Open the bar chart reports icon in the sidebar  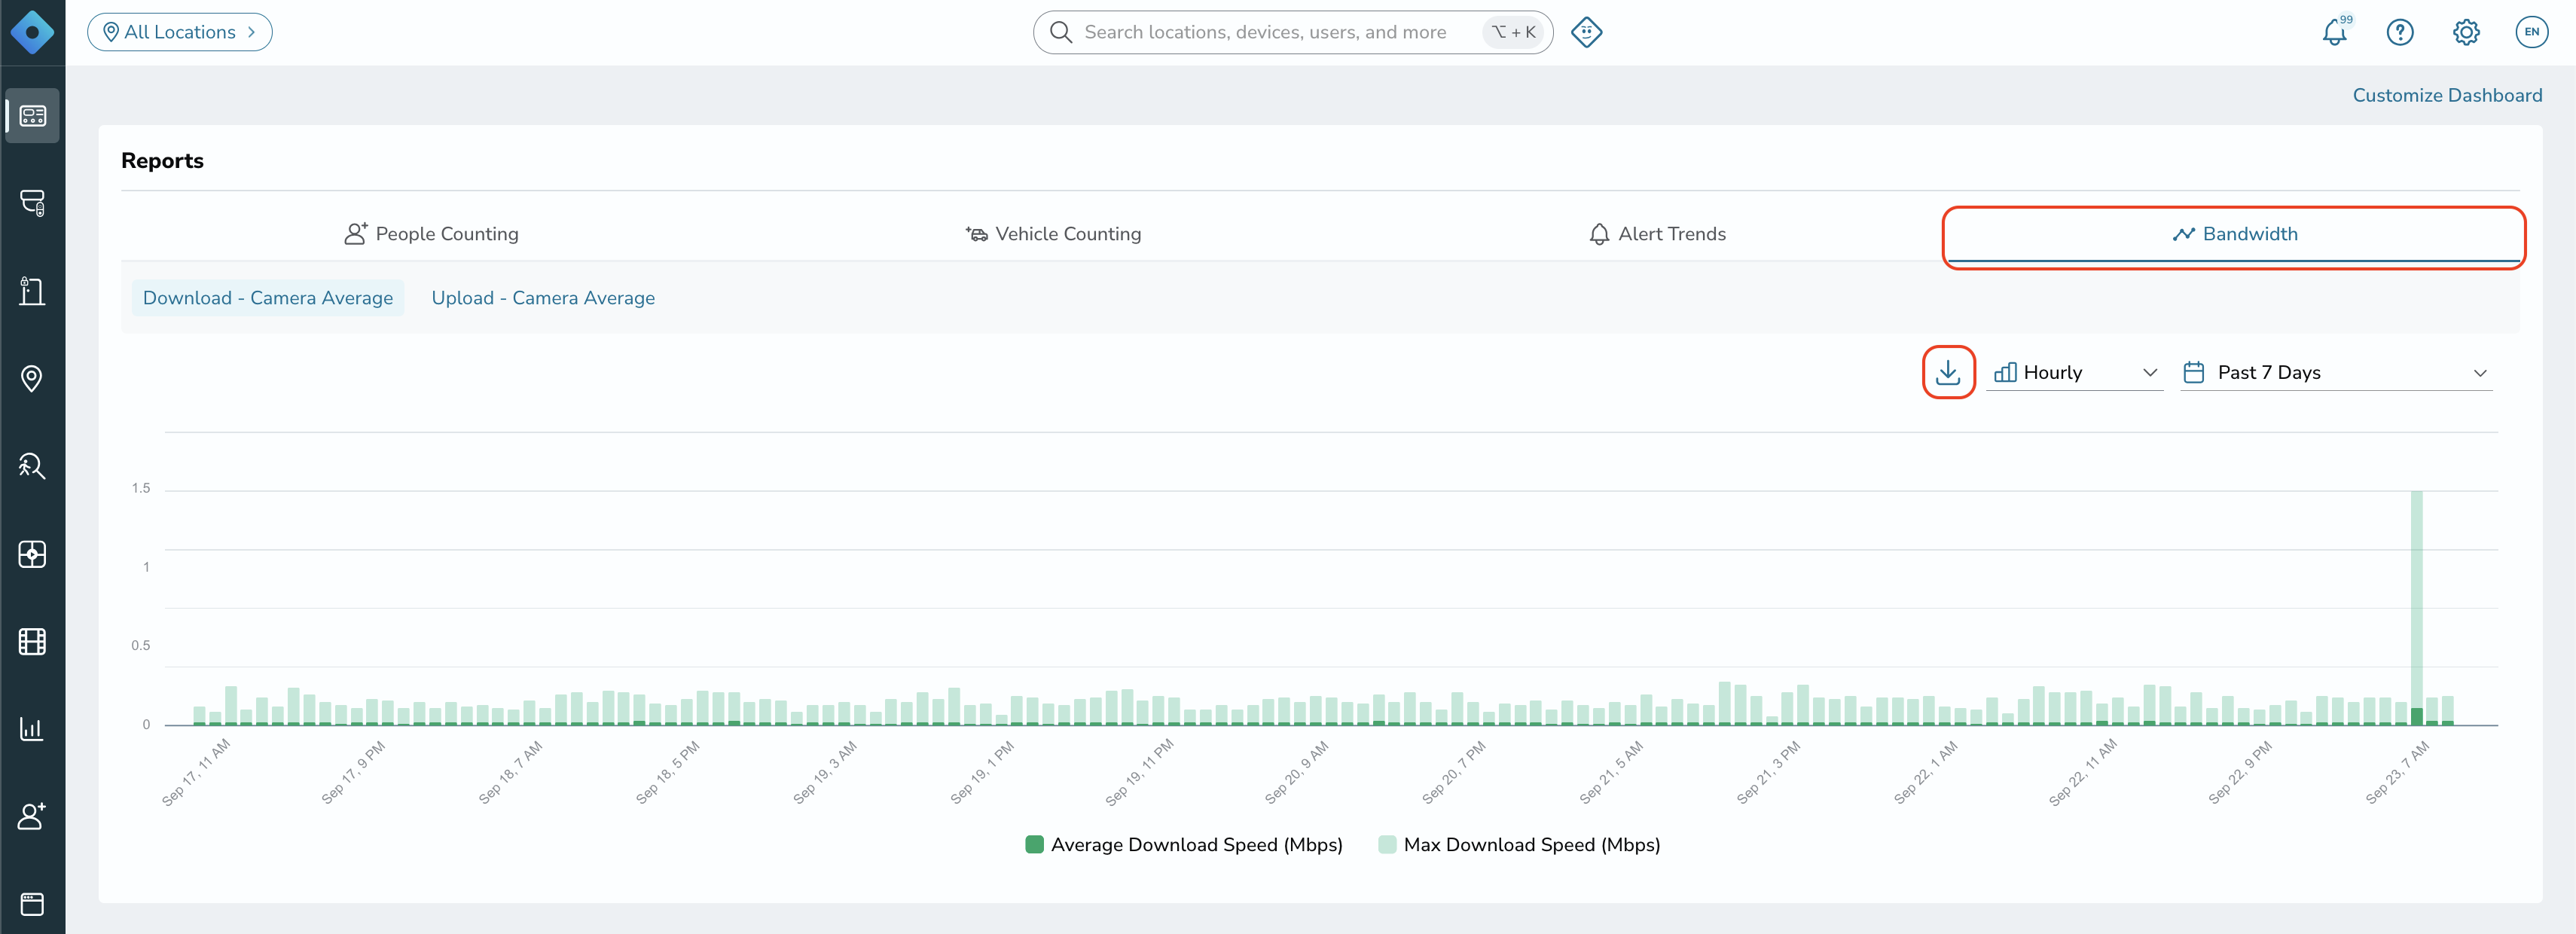tap(32, 728)
